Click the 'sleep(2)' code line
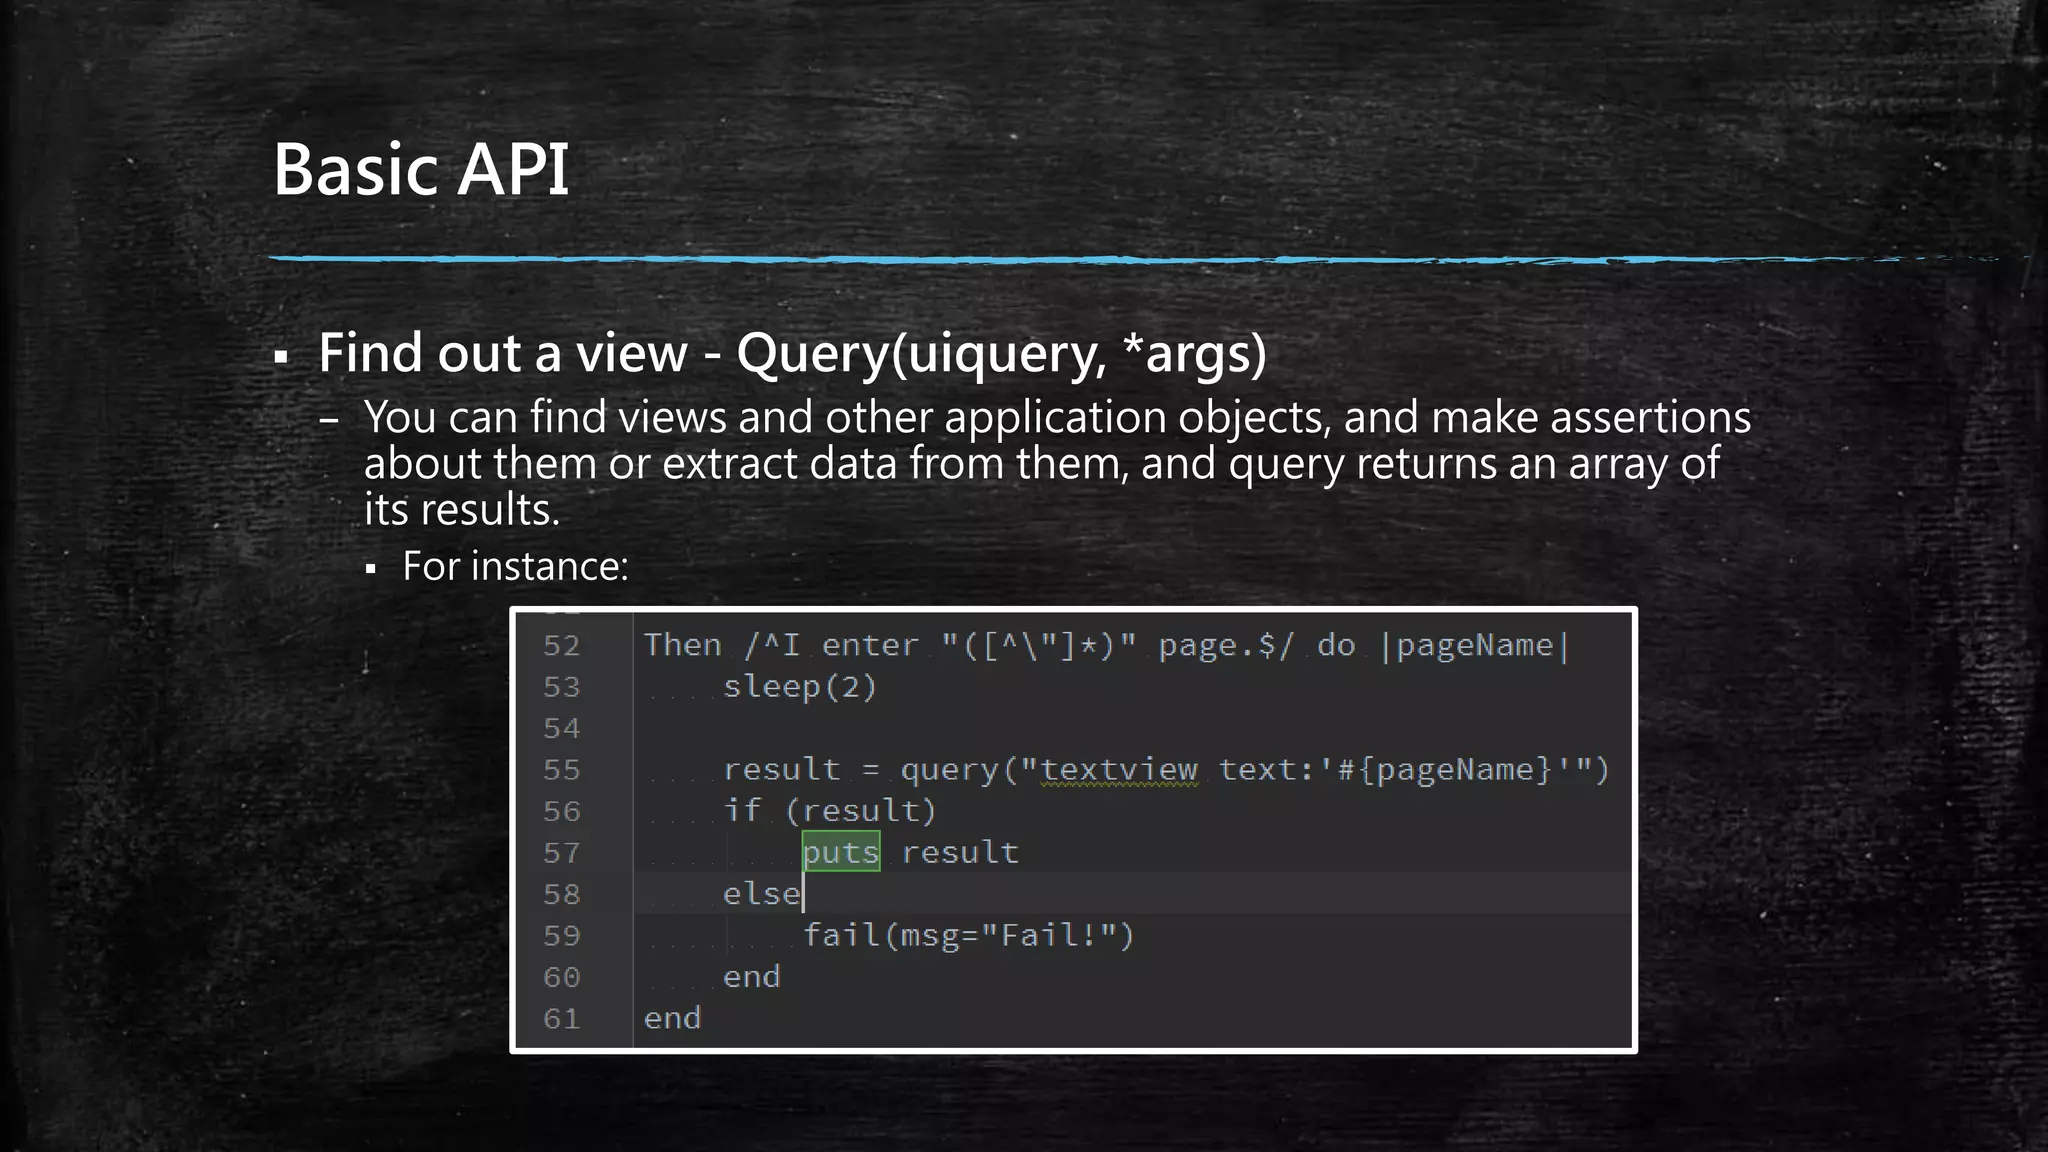 [x=800, y=687]
